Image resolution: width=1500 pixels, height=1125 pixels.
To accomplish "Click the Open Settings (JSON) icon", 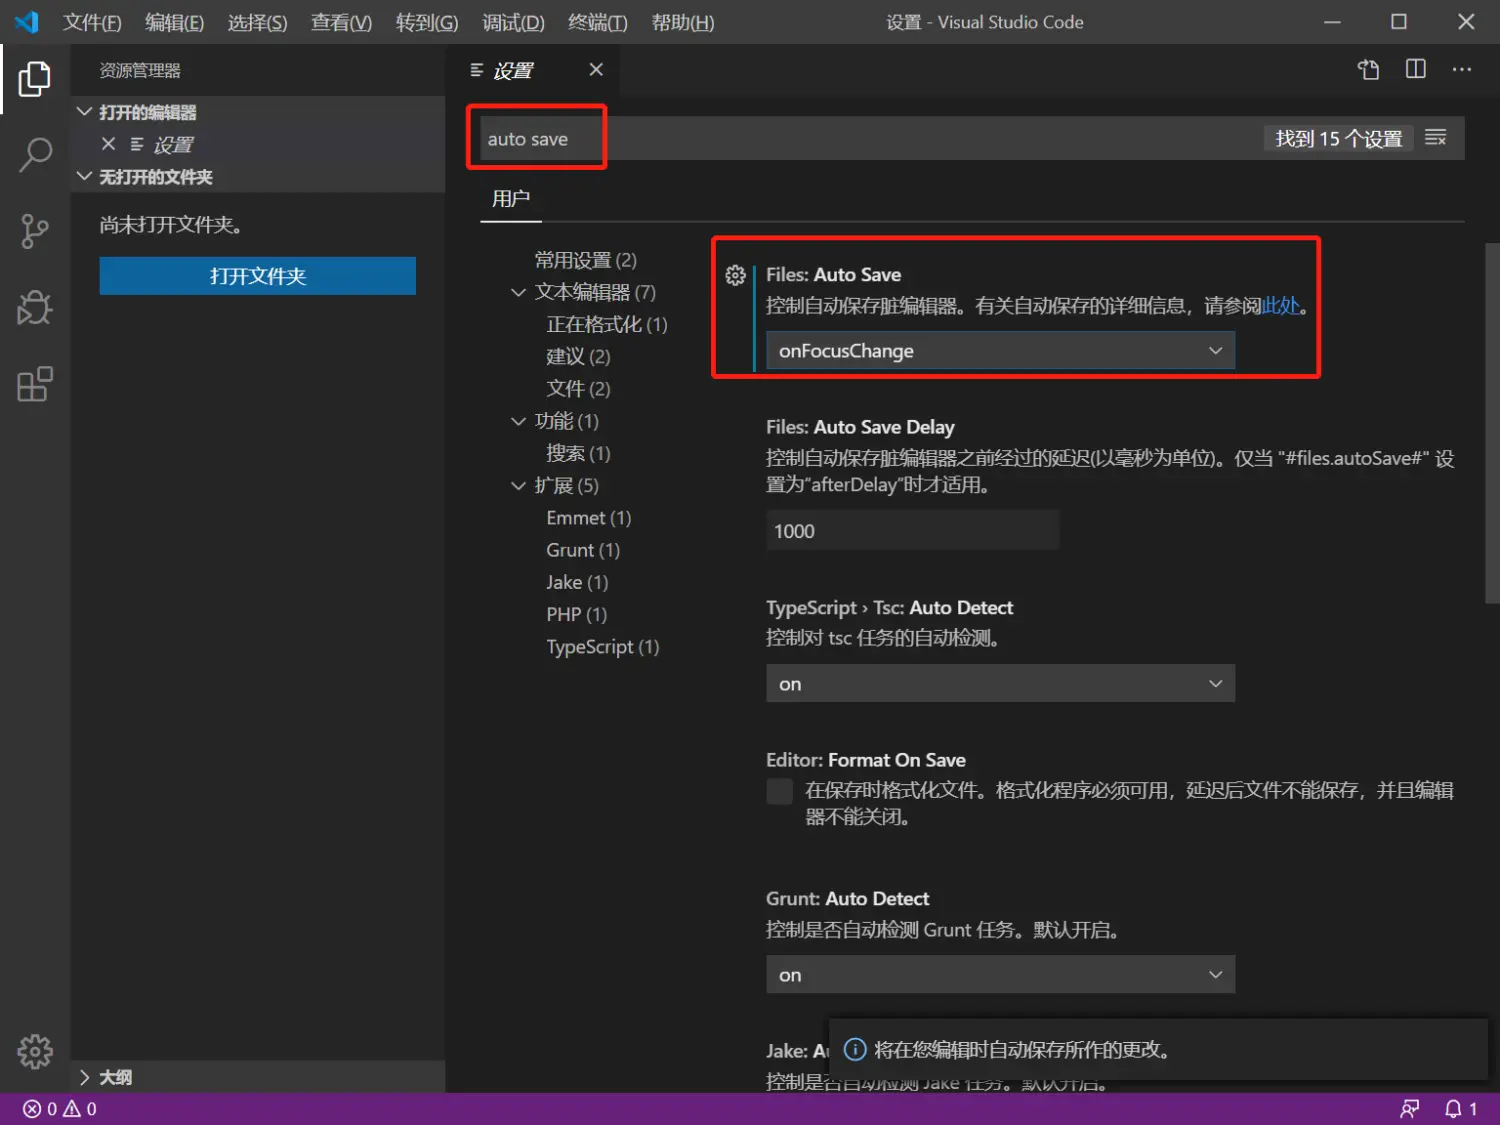I will point(1368,69).
